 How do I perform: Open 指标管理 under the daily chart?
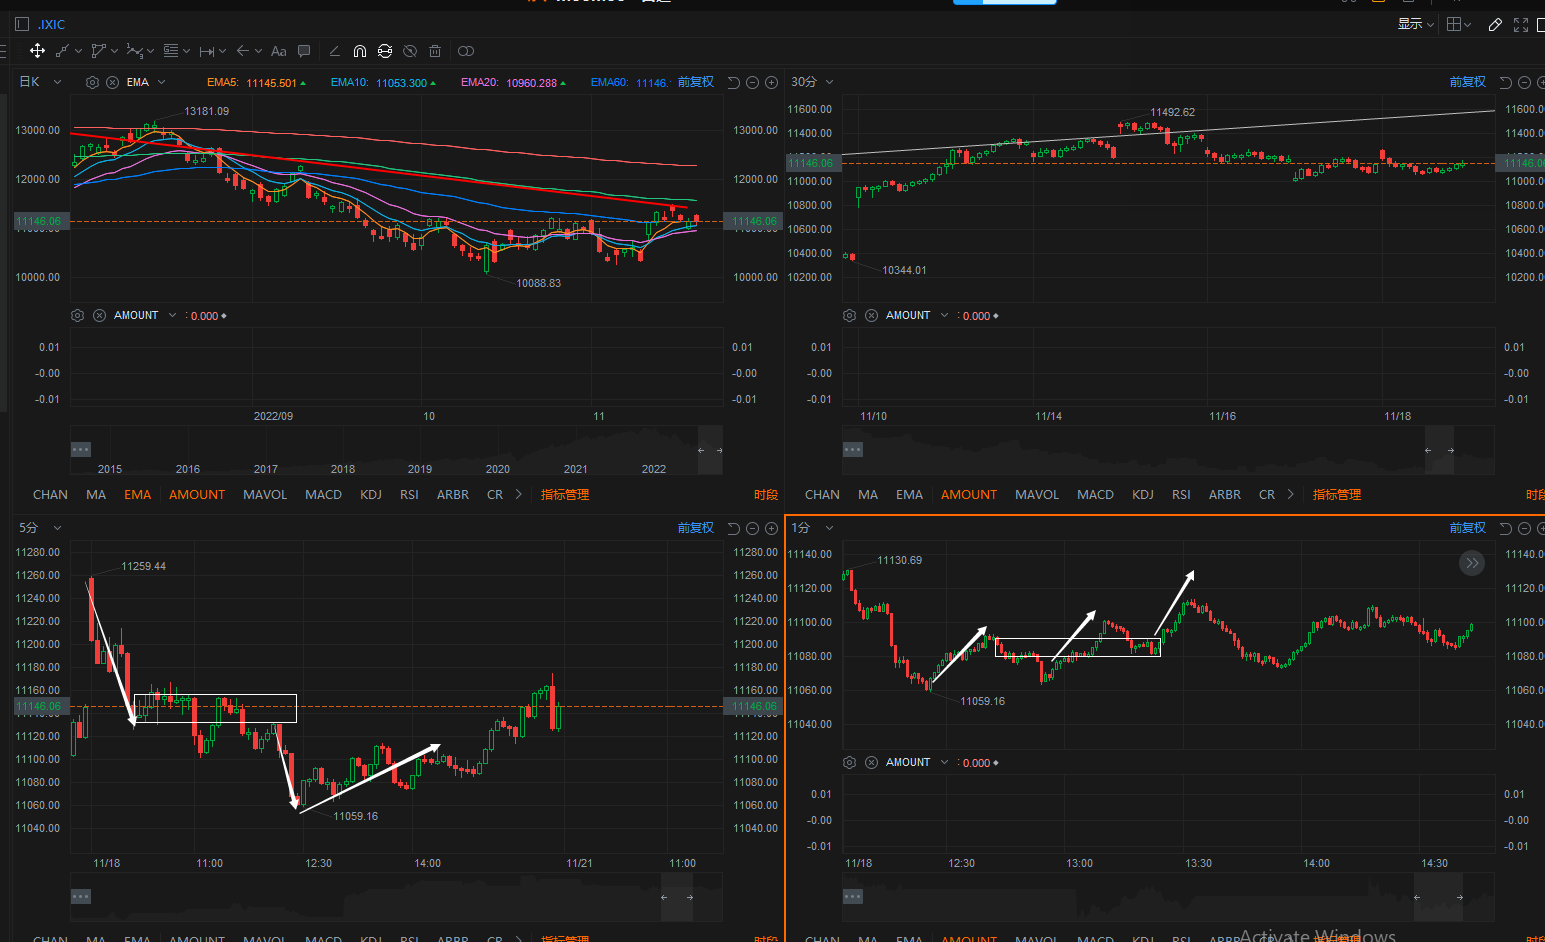coord(565,494)
